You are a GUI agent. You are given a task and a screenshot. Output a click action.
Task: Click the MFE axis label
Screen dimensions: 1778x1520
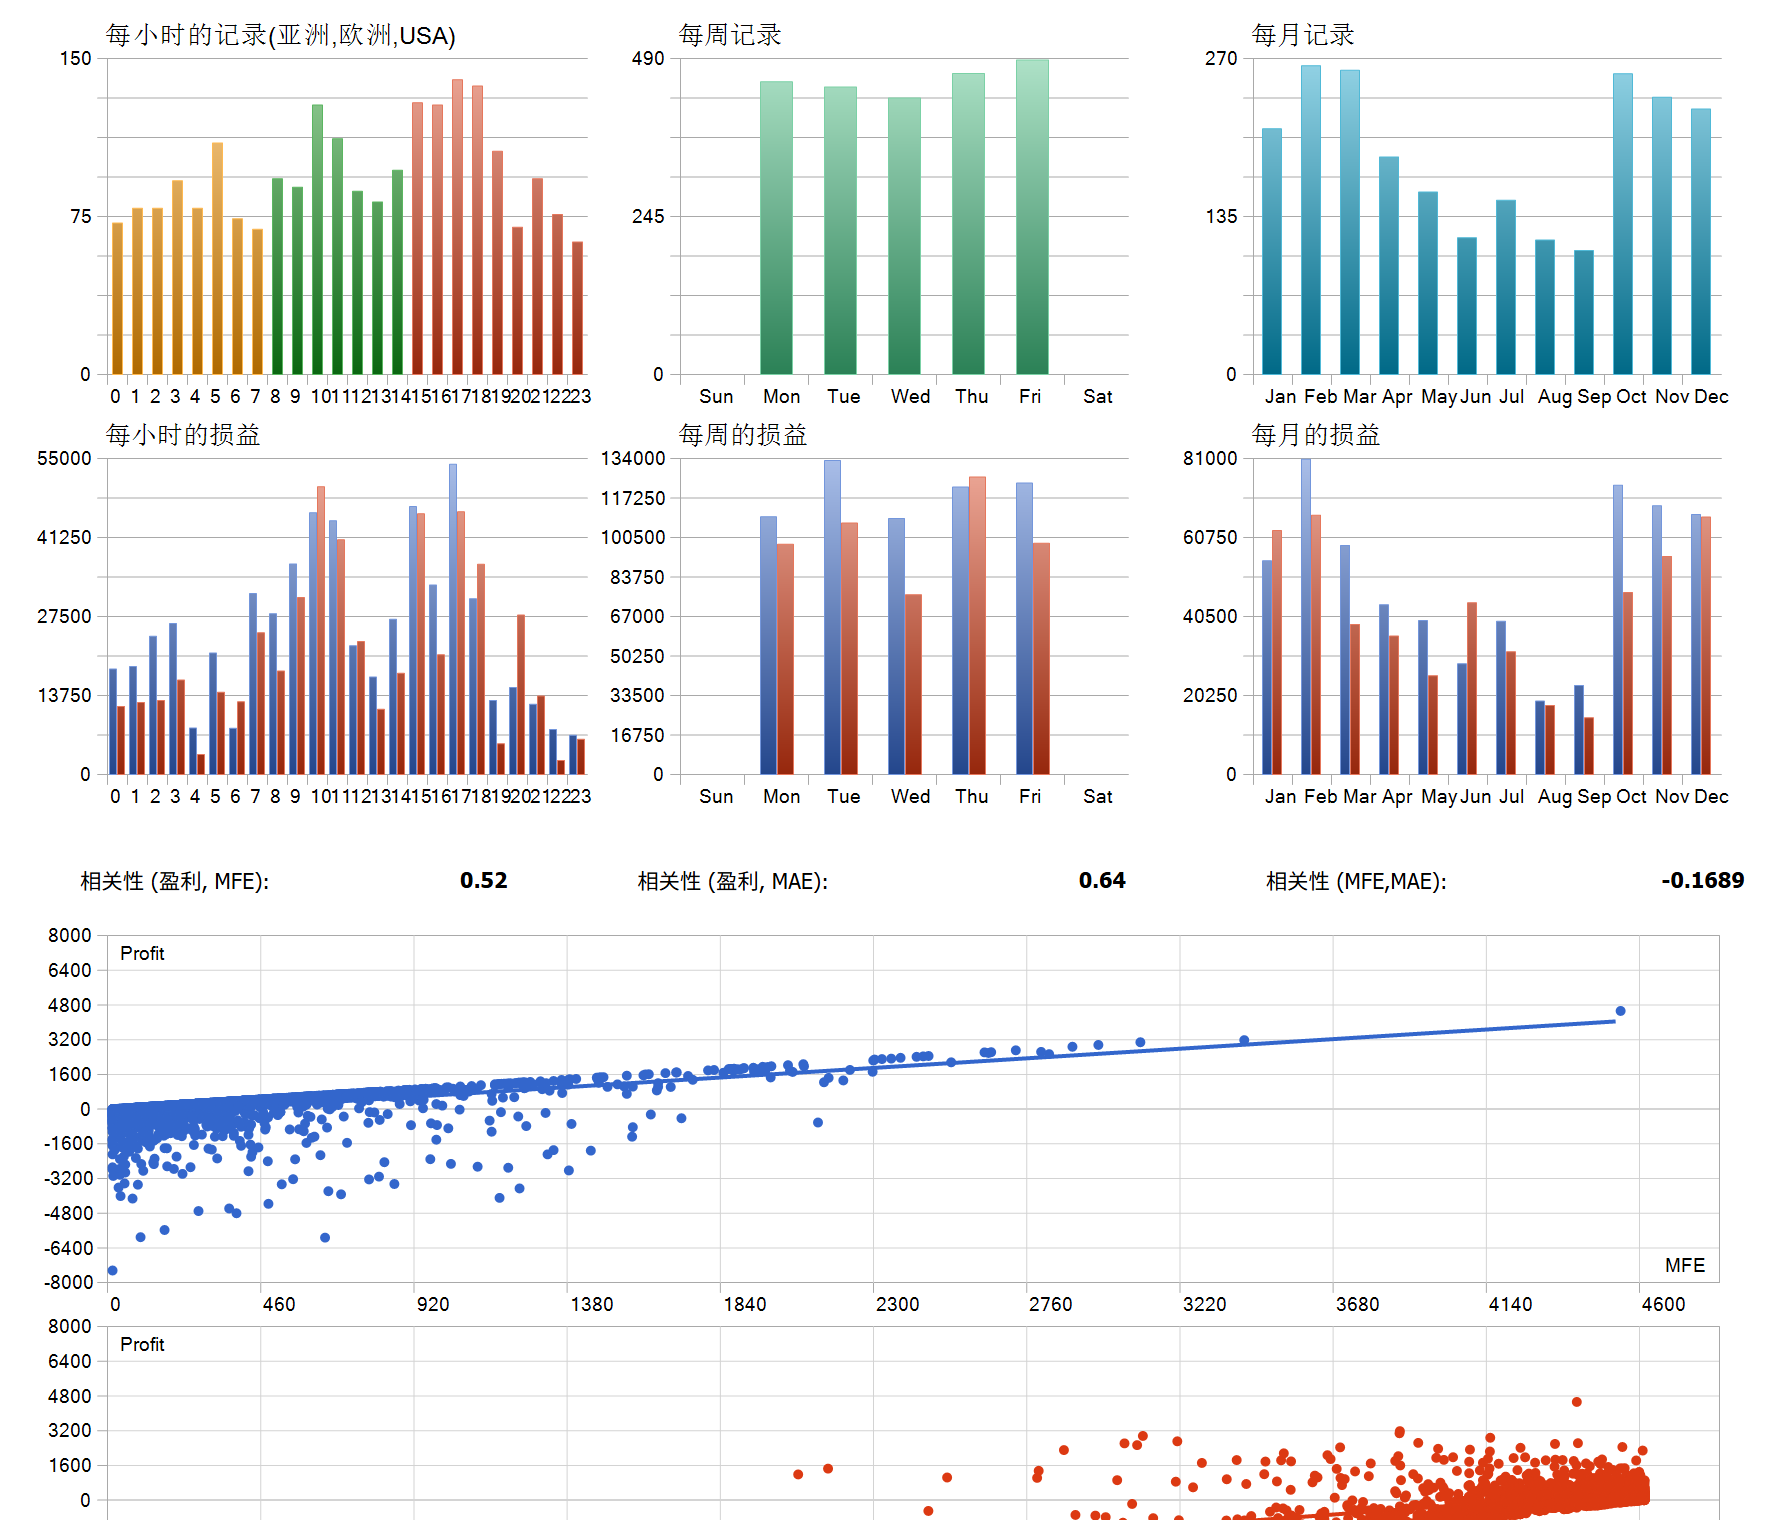1684,1266
